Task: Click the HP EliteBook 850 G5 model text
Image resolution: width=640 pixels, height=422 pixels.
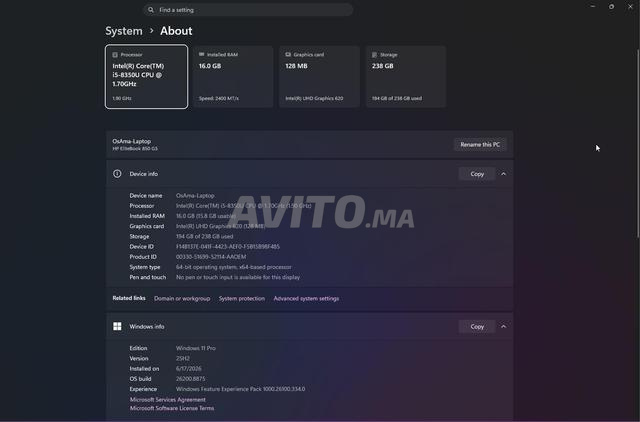Action: [135, 149]
